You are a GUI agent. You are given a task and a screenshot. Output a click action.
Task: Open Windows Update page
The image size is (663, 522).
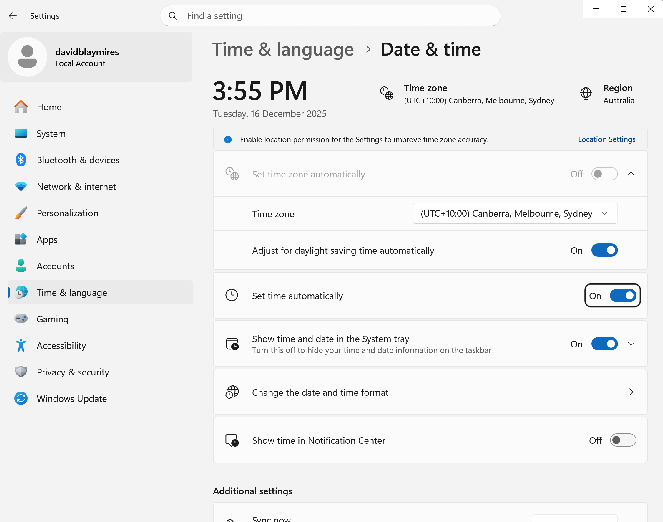100,398
